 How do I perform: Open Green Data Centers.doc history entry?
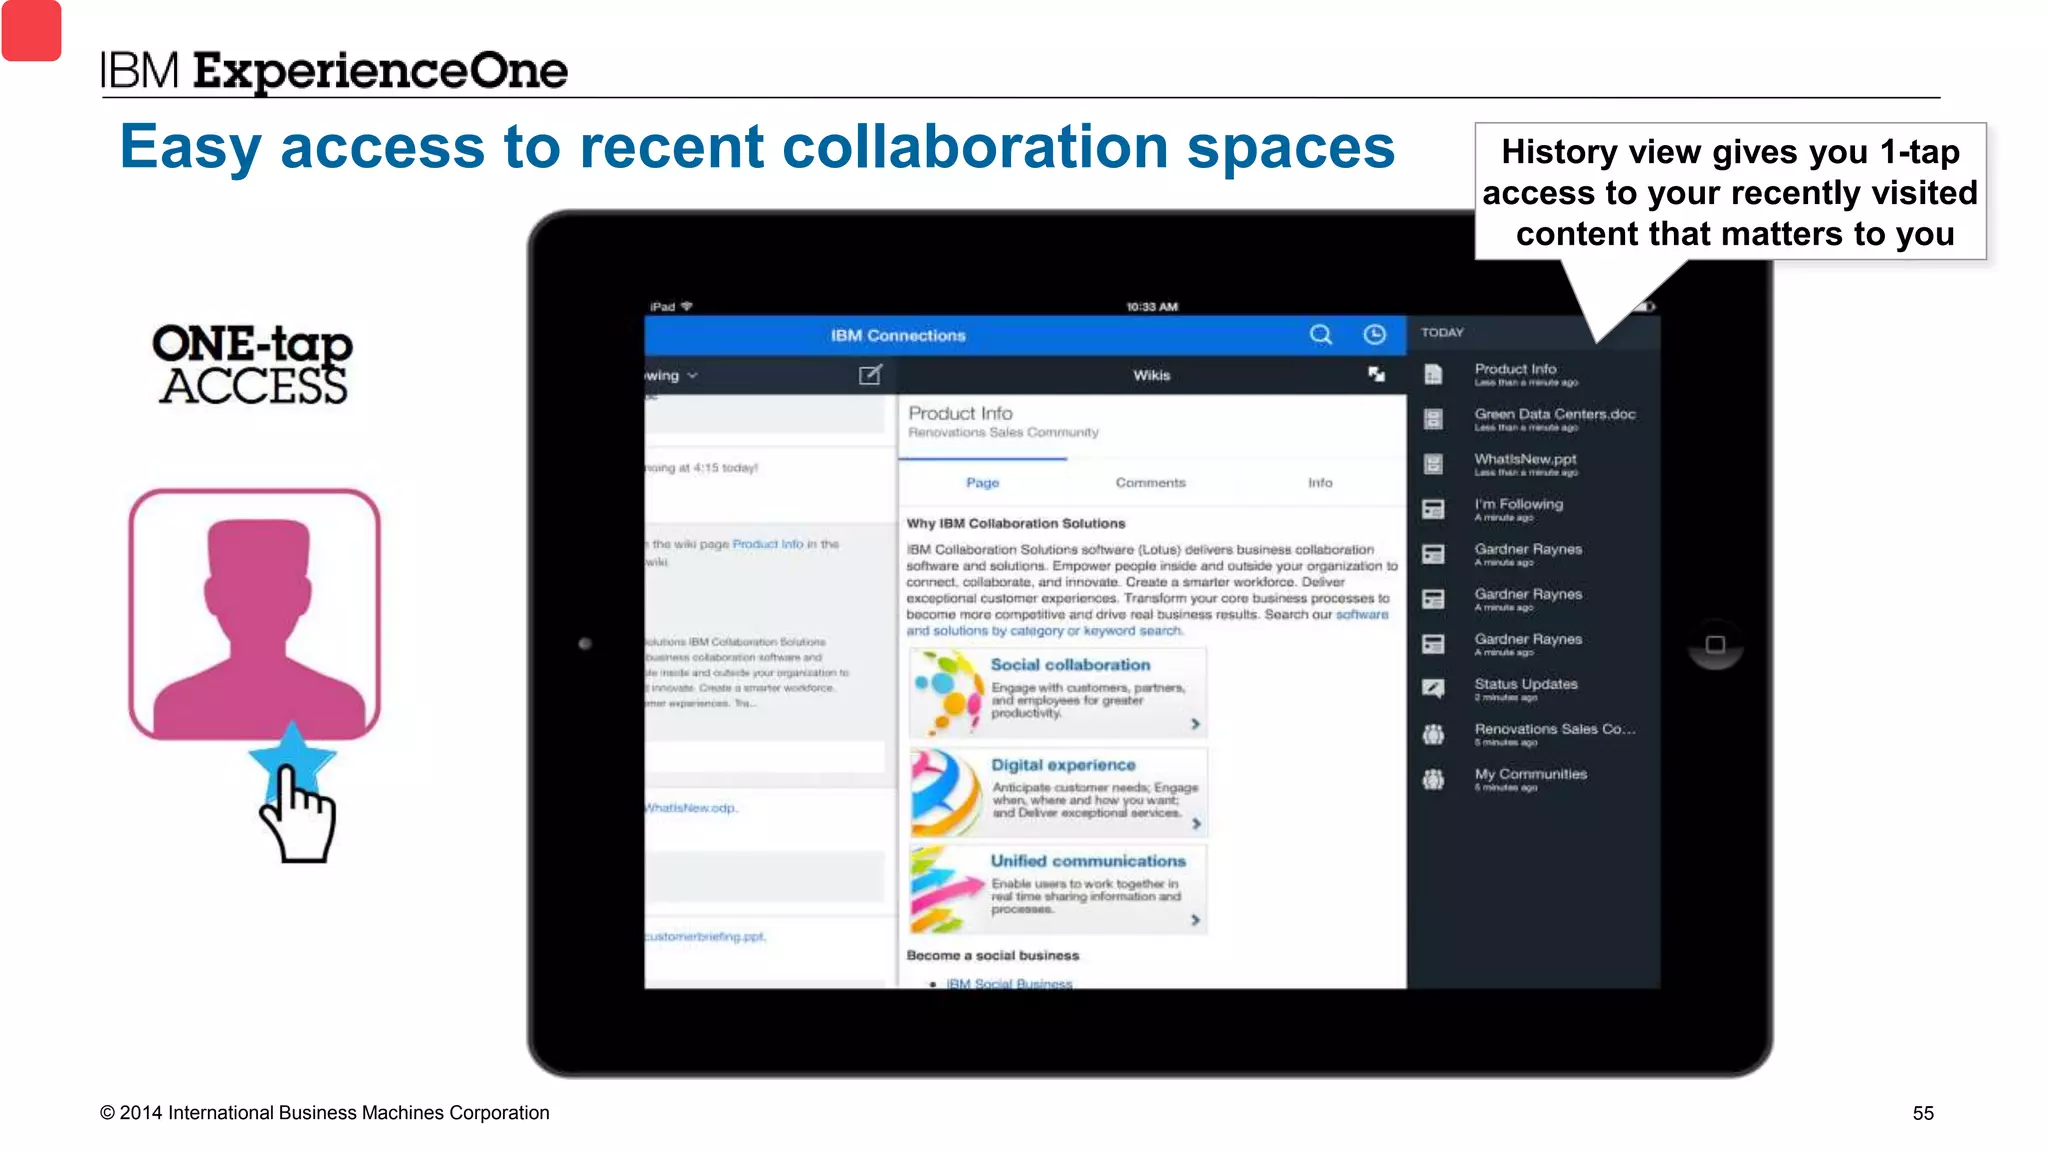(1534, 419)
